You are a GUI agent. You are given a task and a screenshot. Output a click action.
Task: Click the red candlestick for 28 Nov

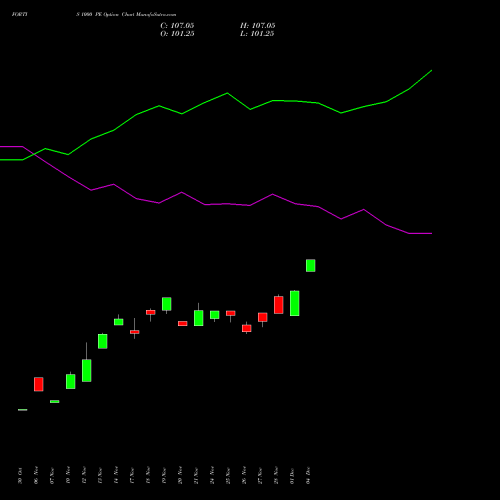[279, 305]
